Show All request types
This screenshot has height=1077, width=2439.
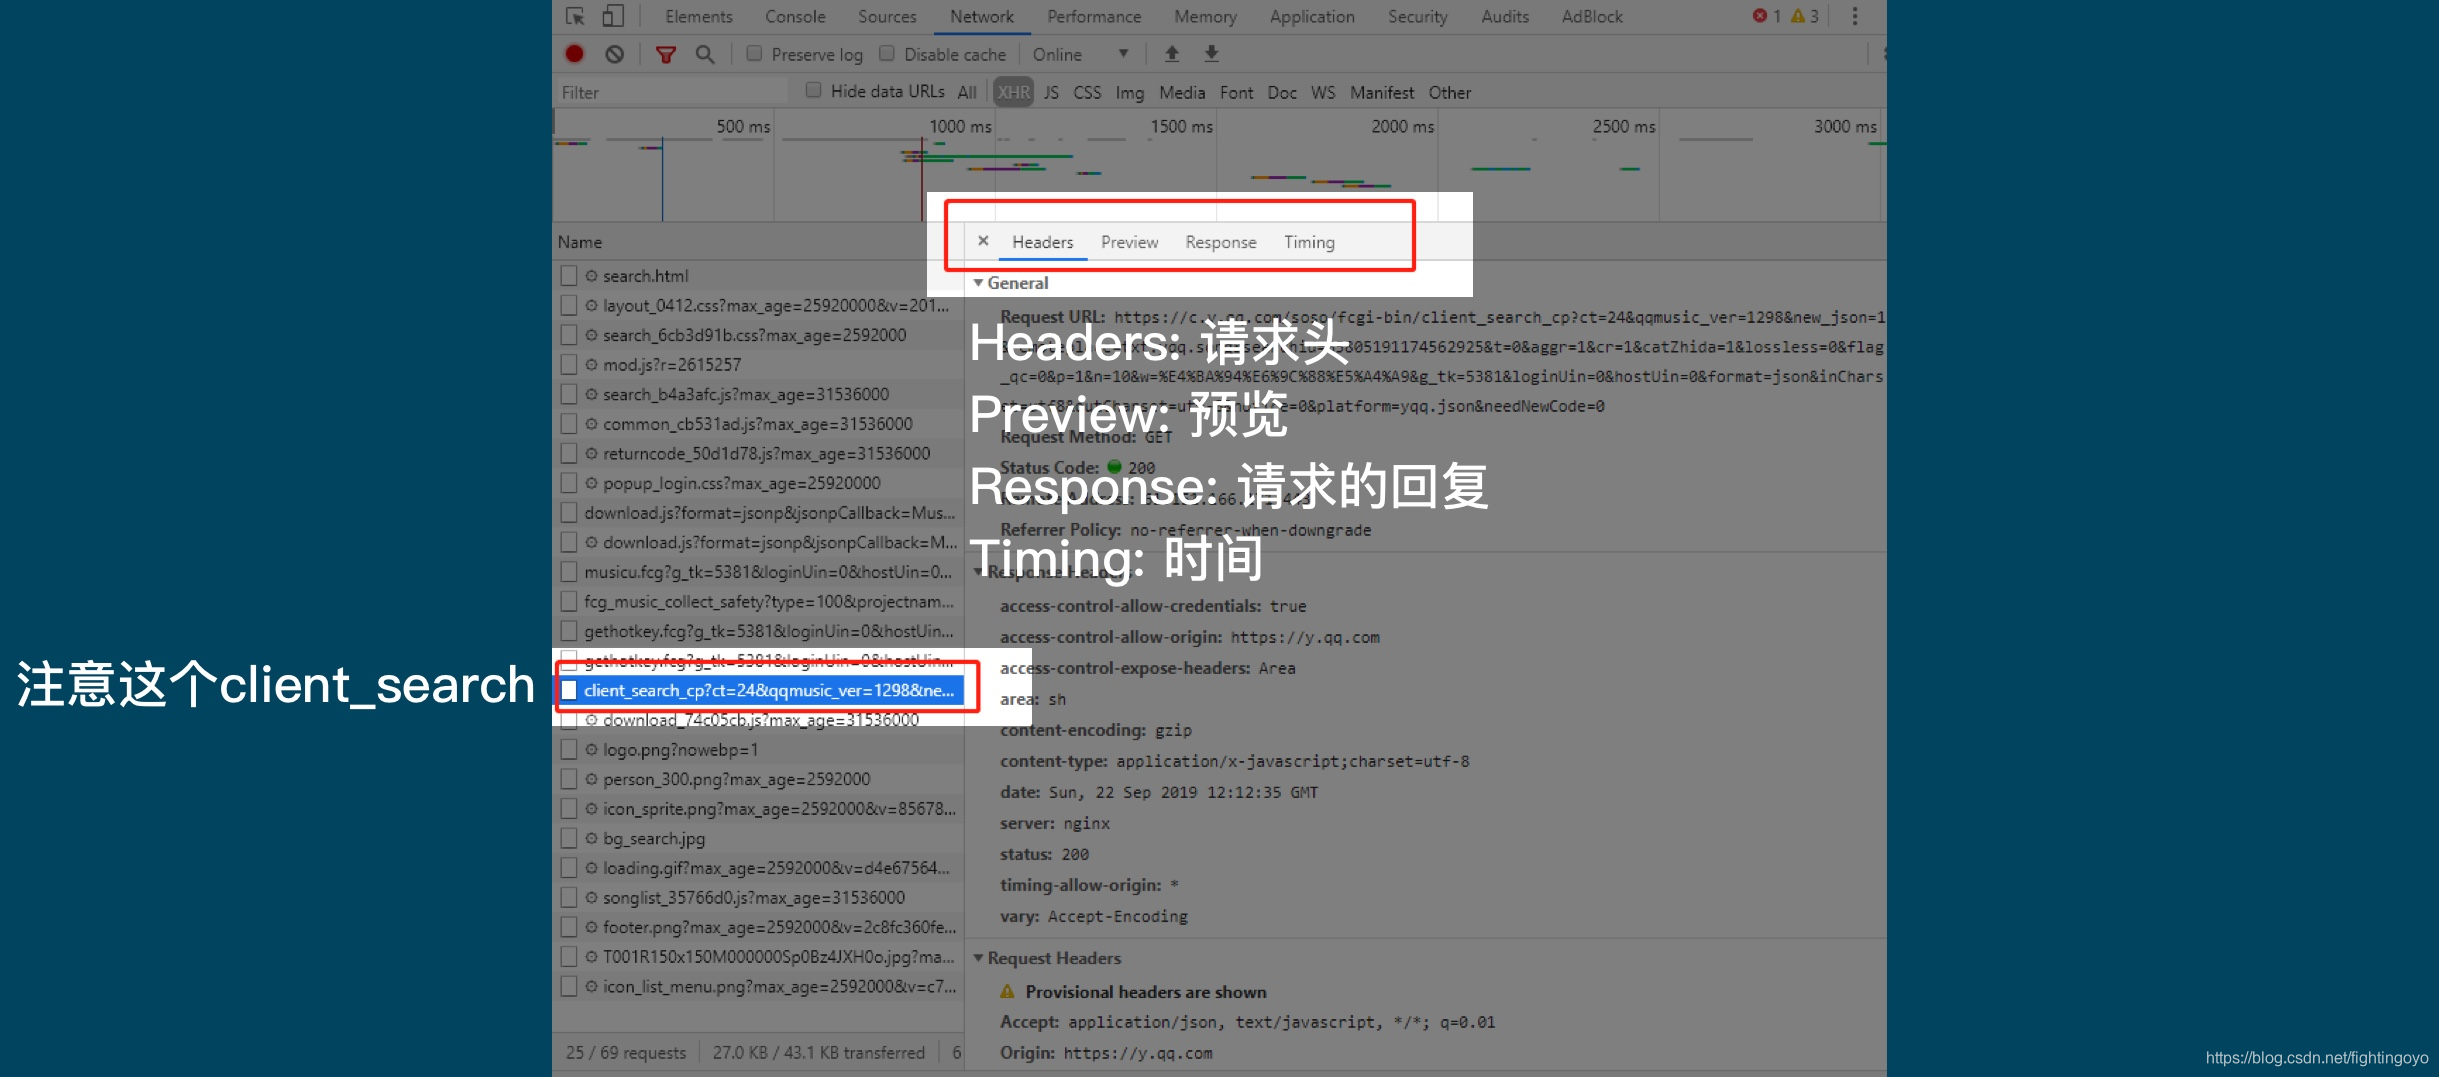coord(966,92)
